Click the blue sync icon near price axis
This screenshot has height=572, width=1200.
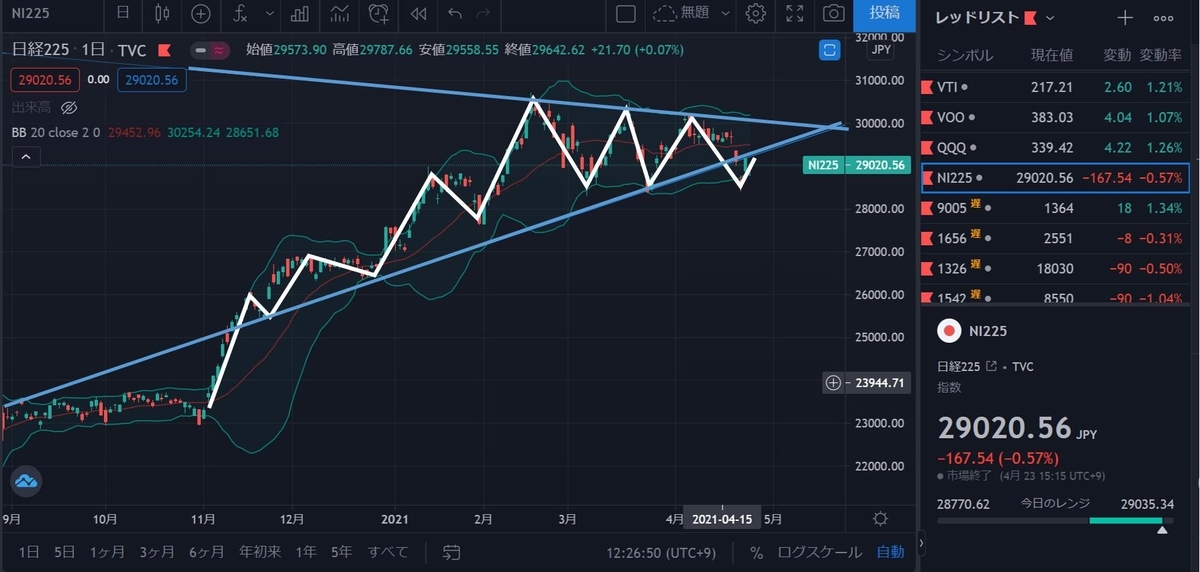click(828, 50)
